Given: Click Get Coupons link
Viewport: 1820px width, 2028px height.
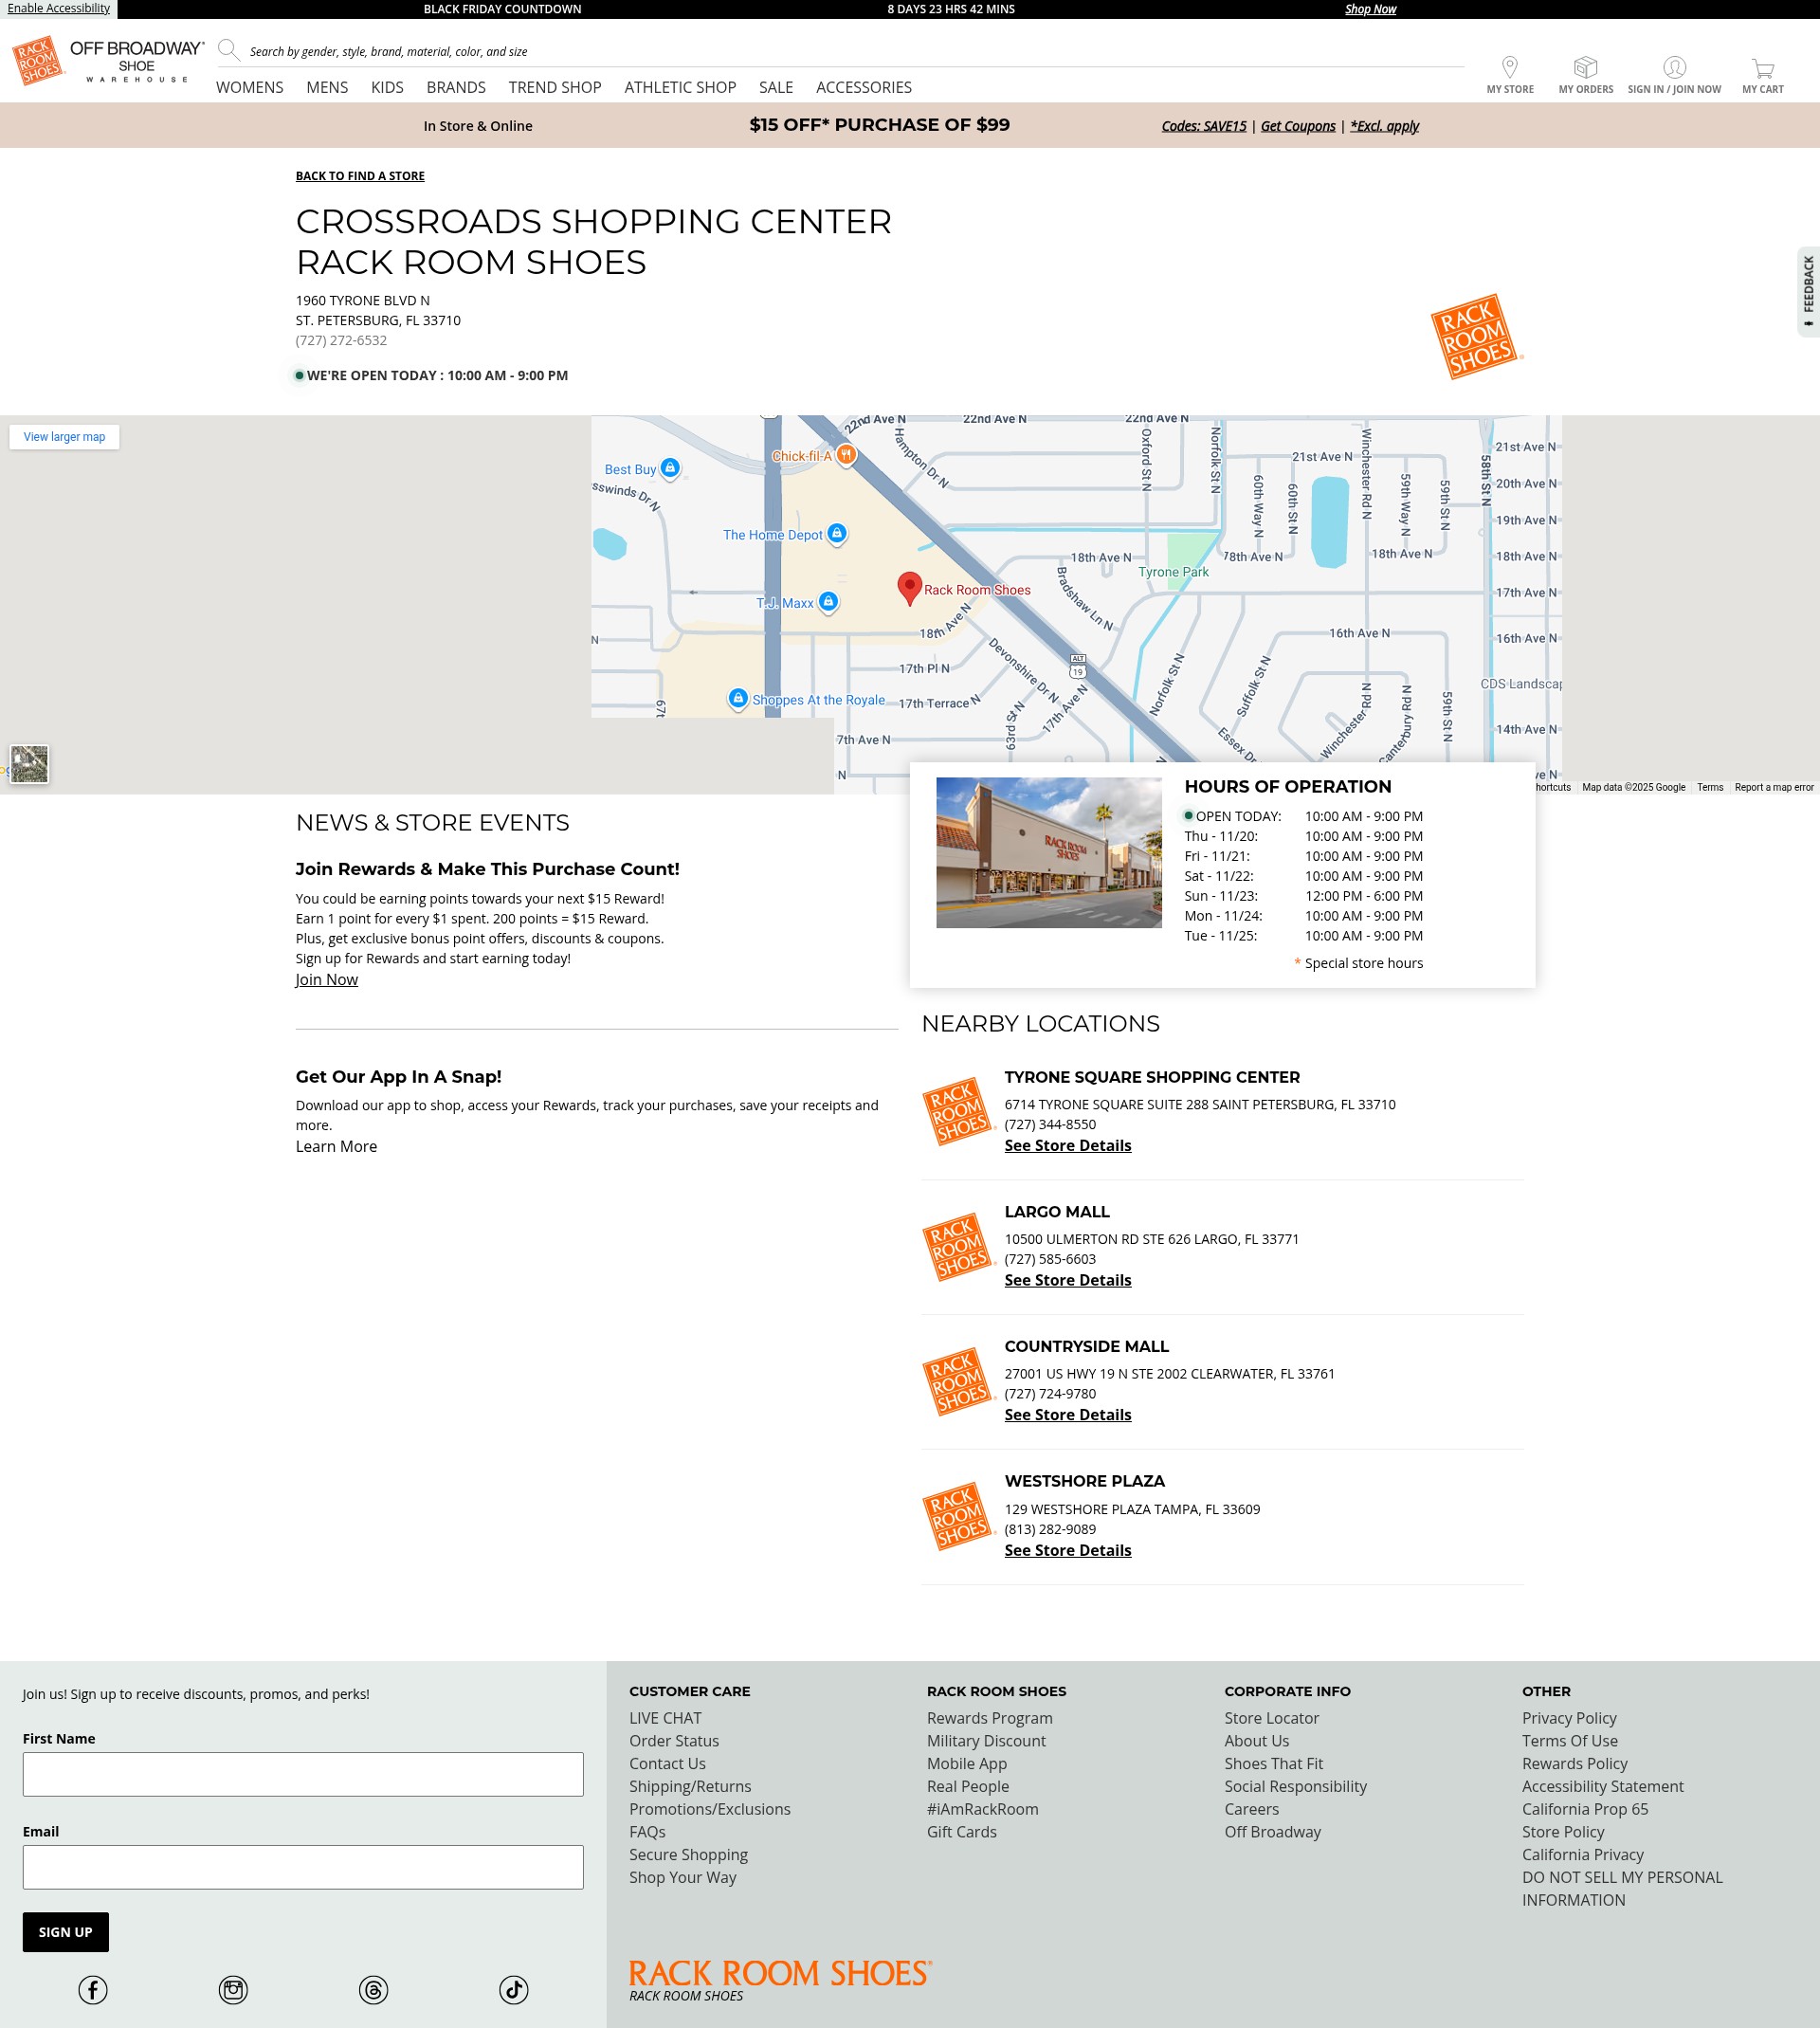Looking at the screenshot, I should point(1298,126).
